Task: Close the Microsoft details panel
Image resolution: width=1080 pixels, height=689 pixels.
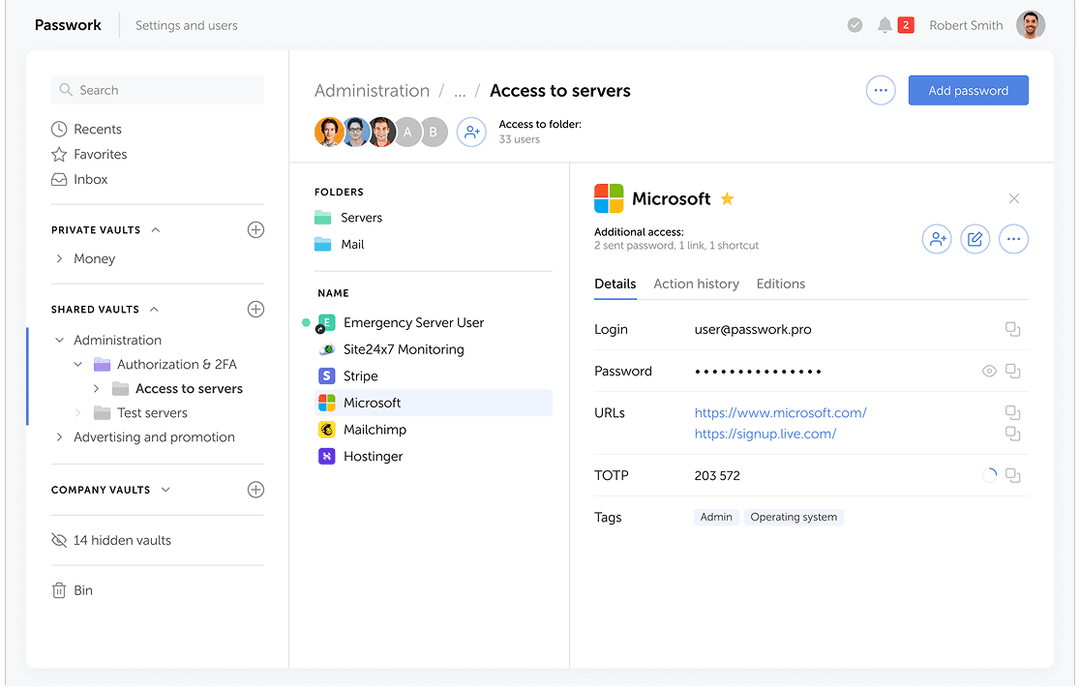Action: click(x=1013, y=198)
